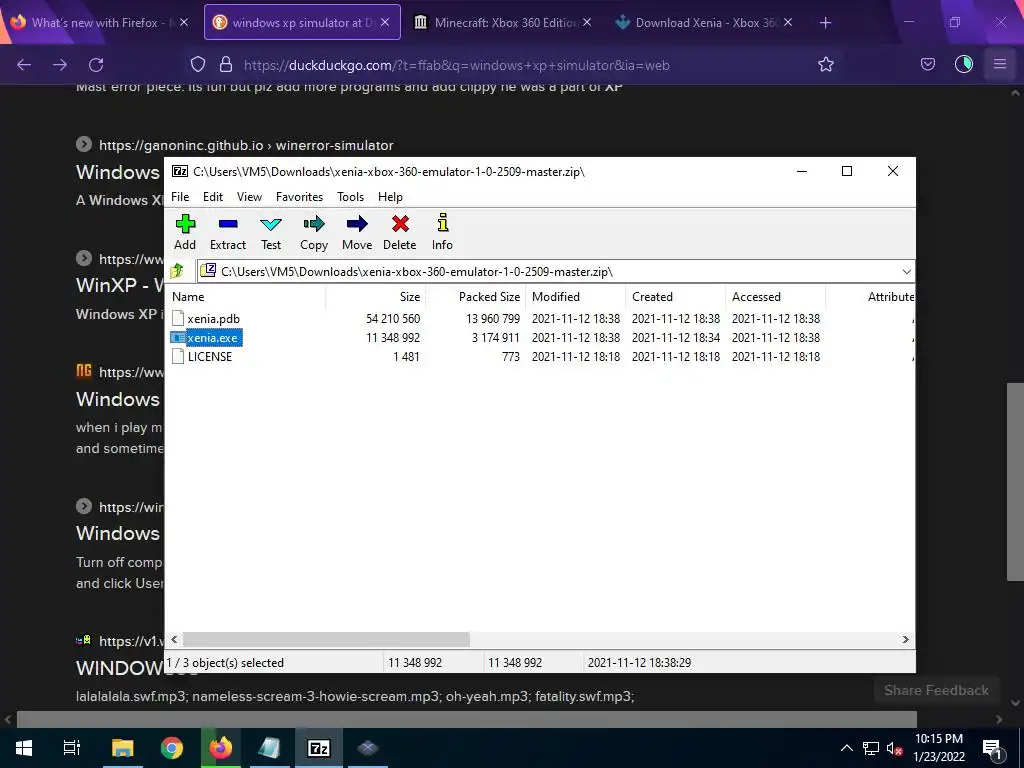Expand the 7-Zip address path dropdown
Screen dimensions: 1024x768
(x=906, y=272)
